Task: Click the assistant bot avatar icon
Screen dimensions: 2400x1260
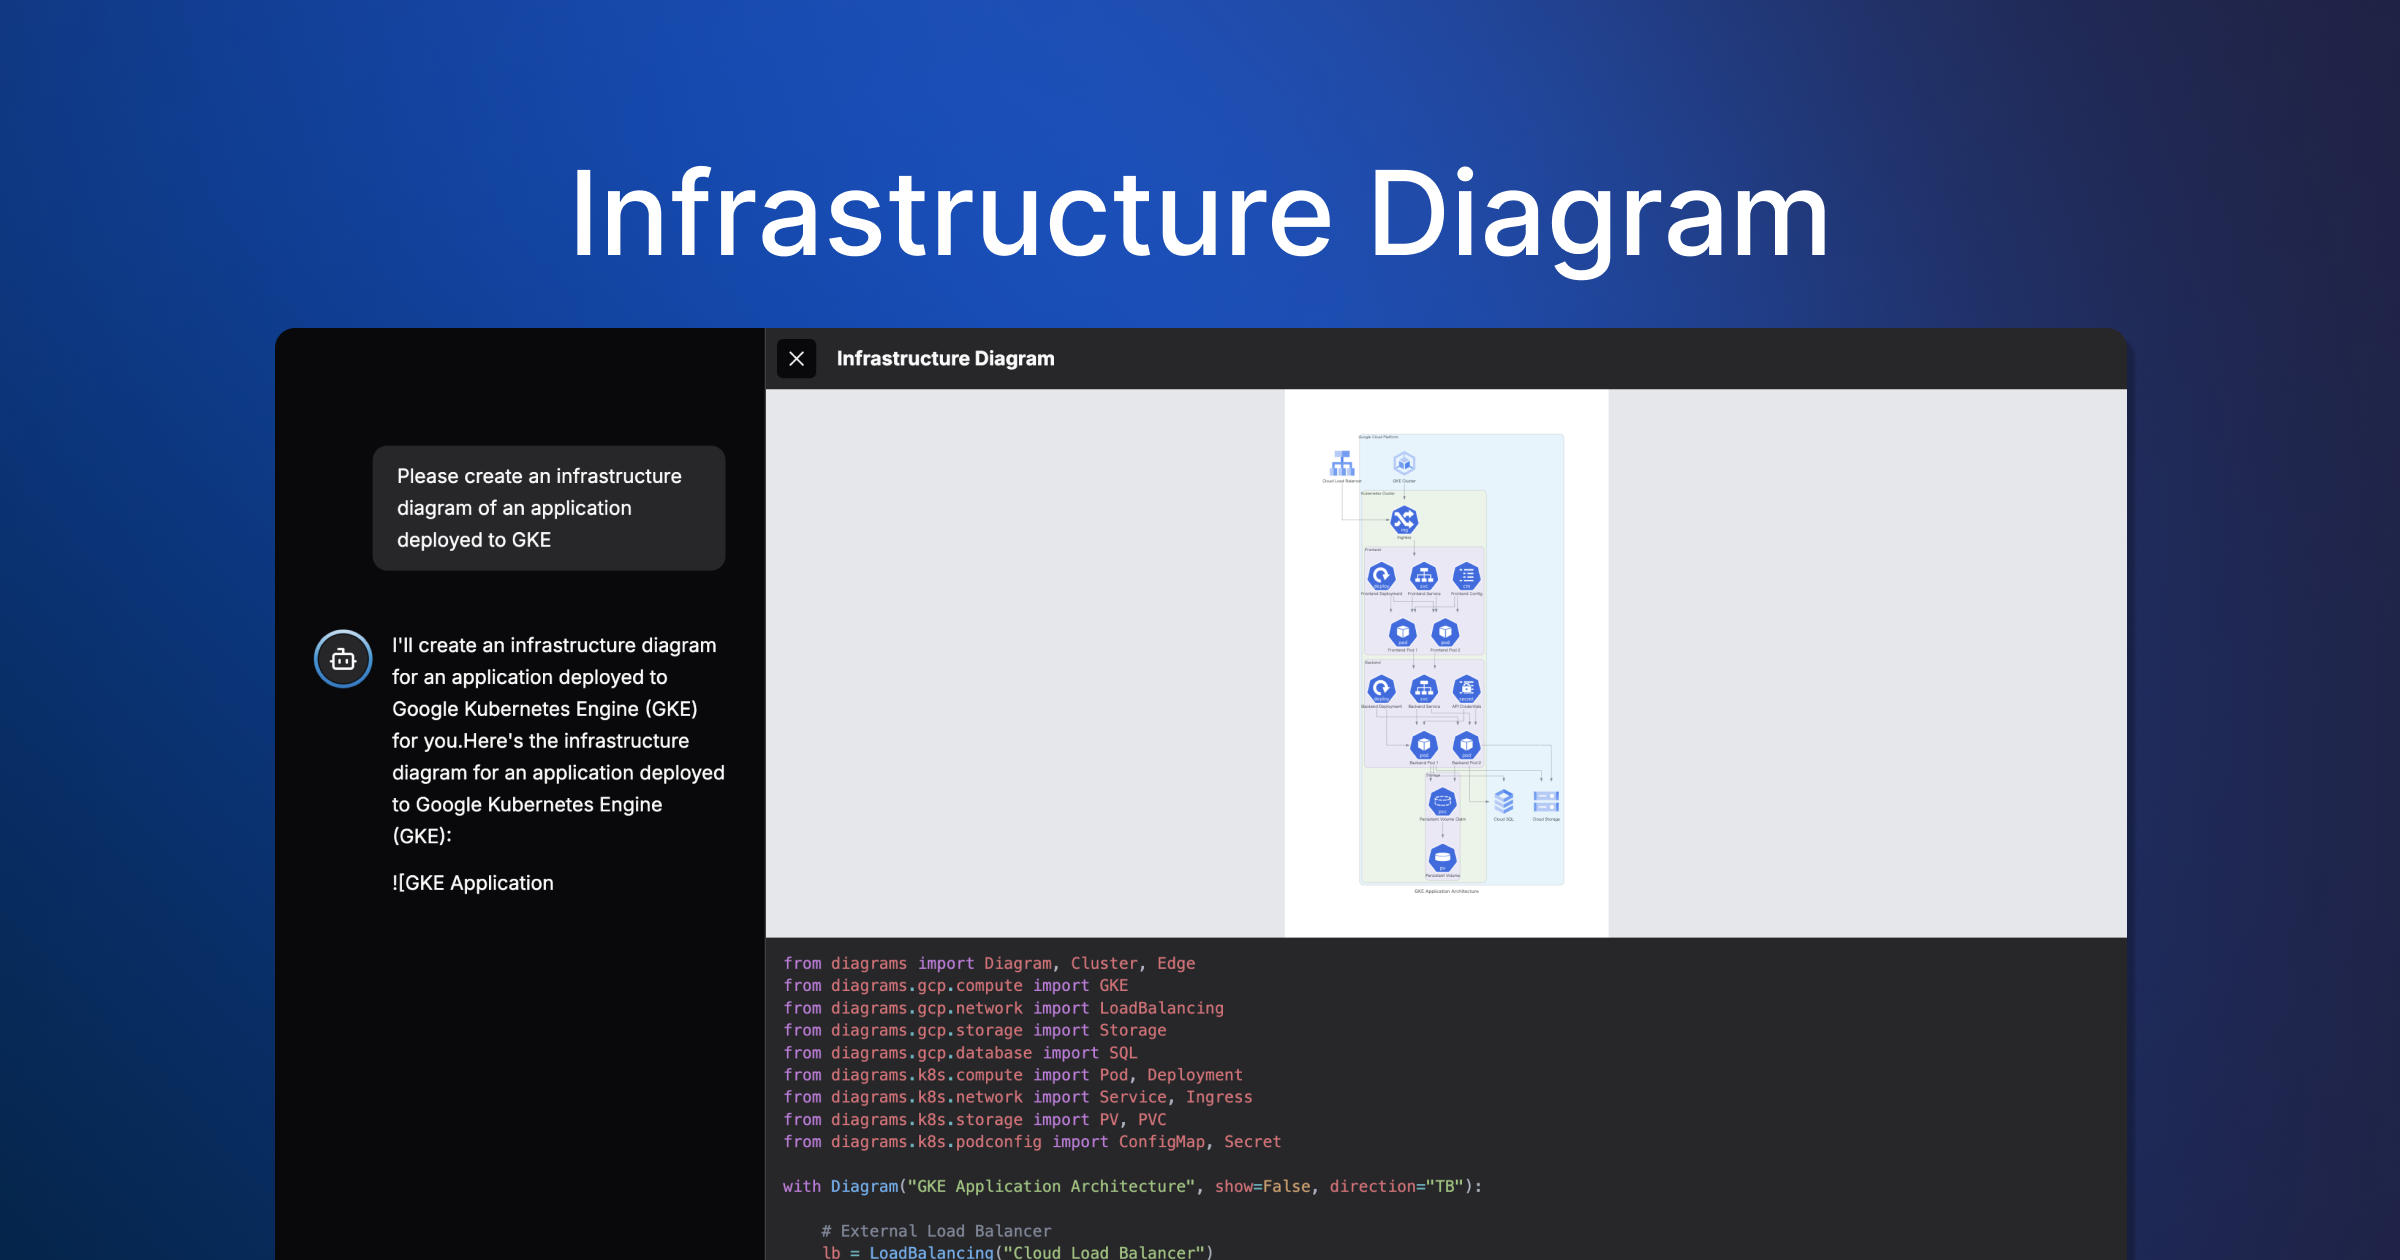Action: [343, 659]
